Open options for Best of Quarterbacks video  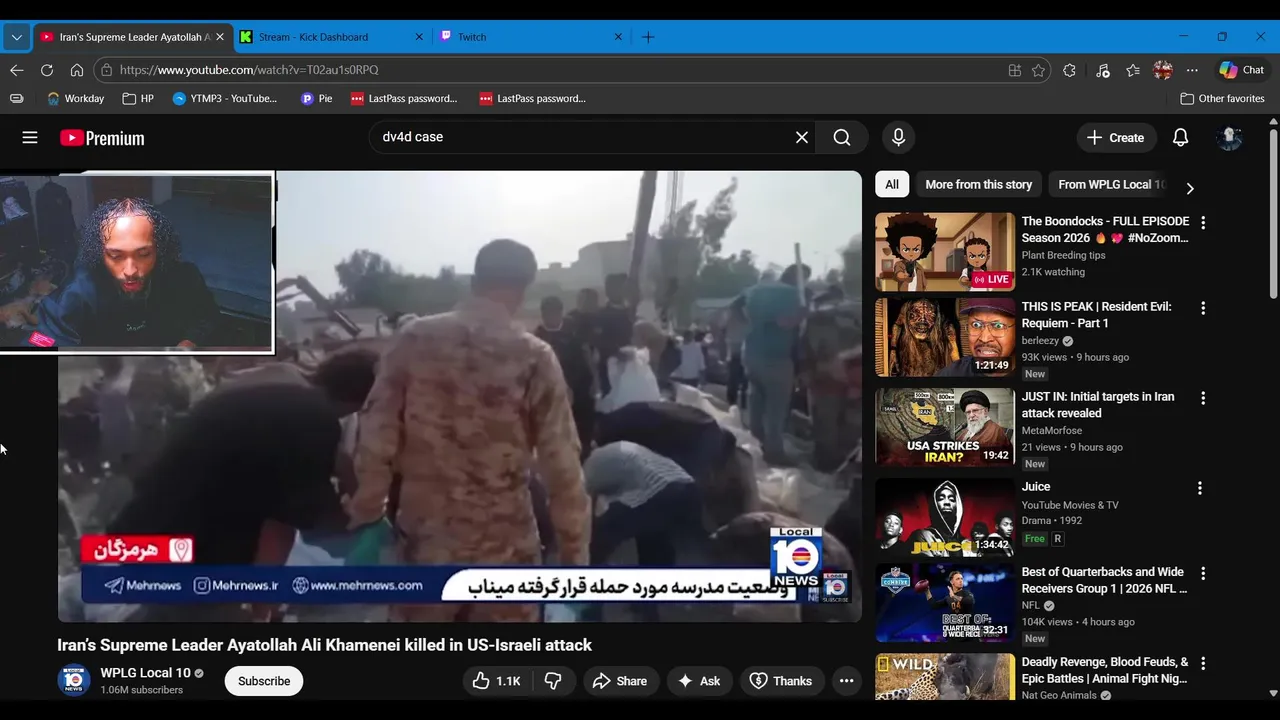(1203, 574)
